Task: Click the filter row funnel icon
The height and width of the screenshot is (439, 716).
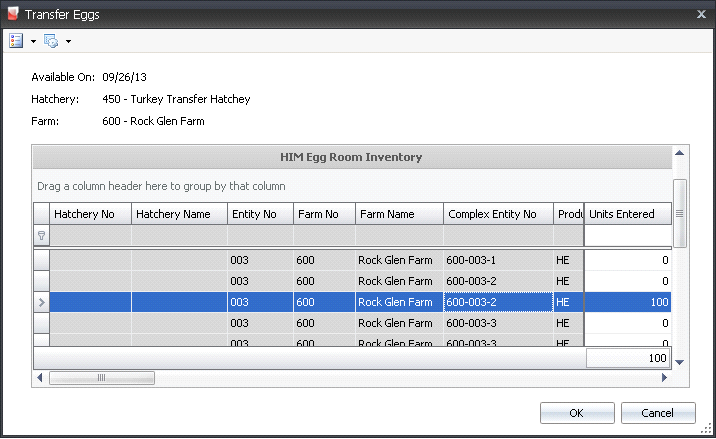Action: 41,236
